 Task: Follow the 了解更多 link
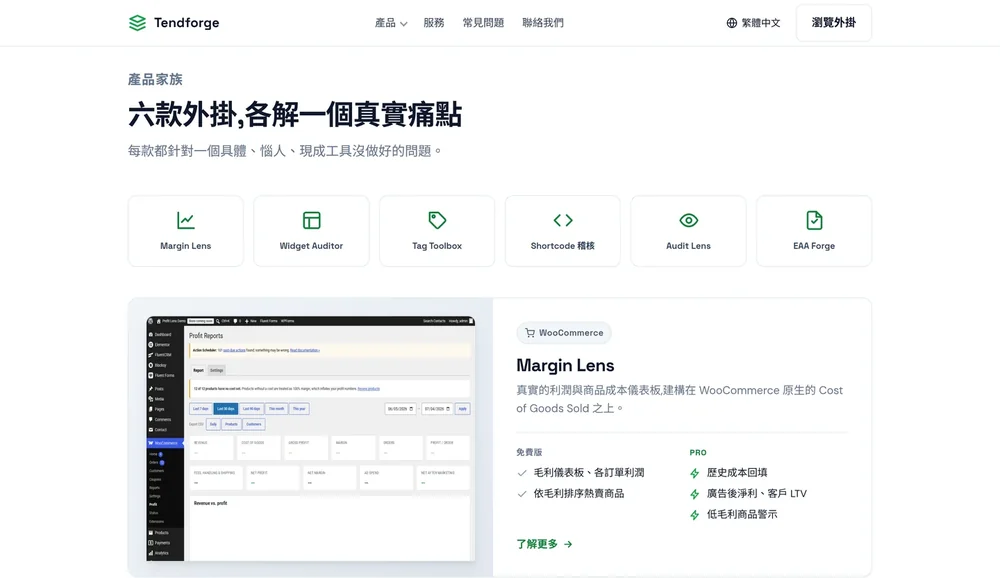coord(544,544)
